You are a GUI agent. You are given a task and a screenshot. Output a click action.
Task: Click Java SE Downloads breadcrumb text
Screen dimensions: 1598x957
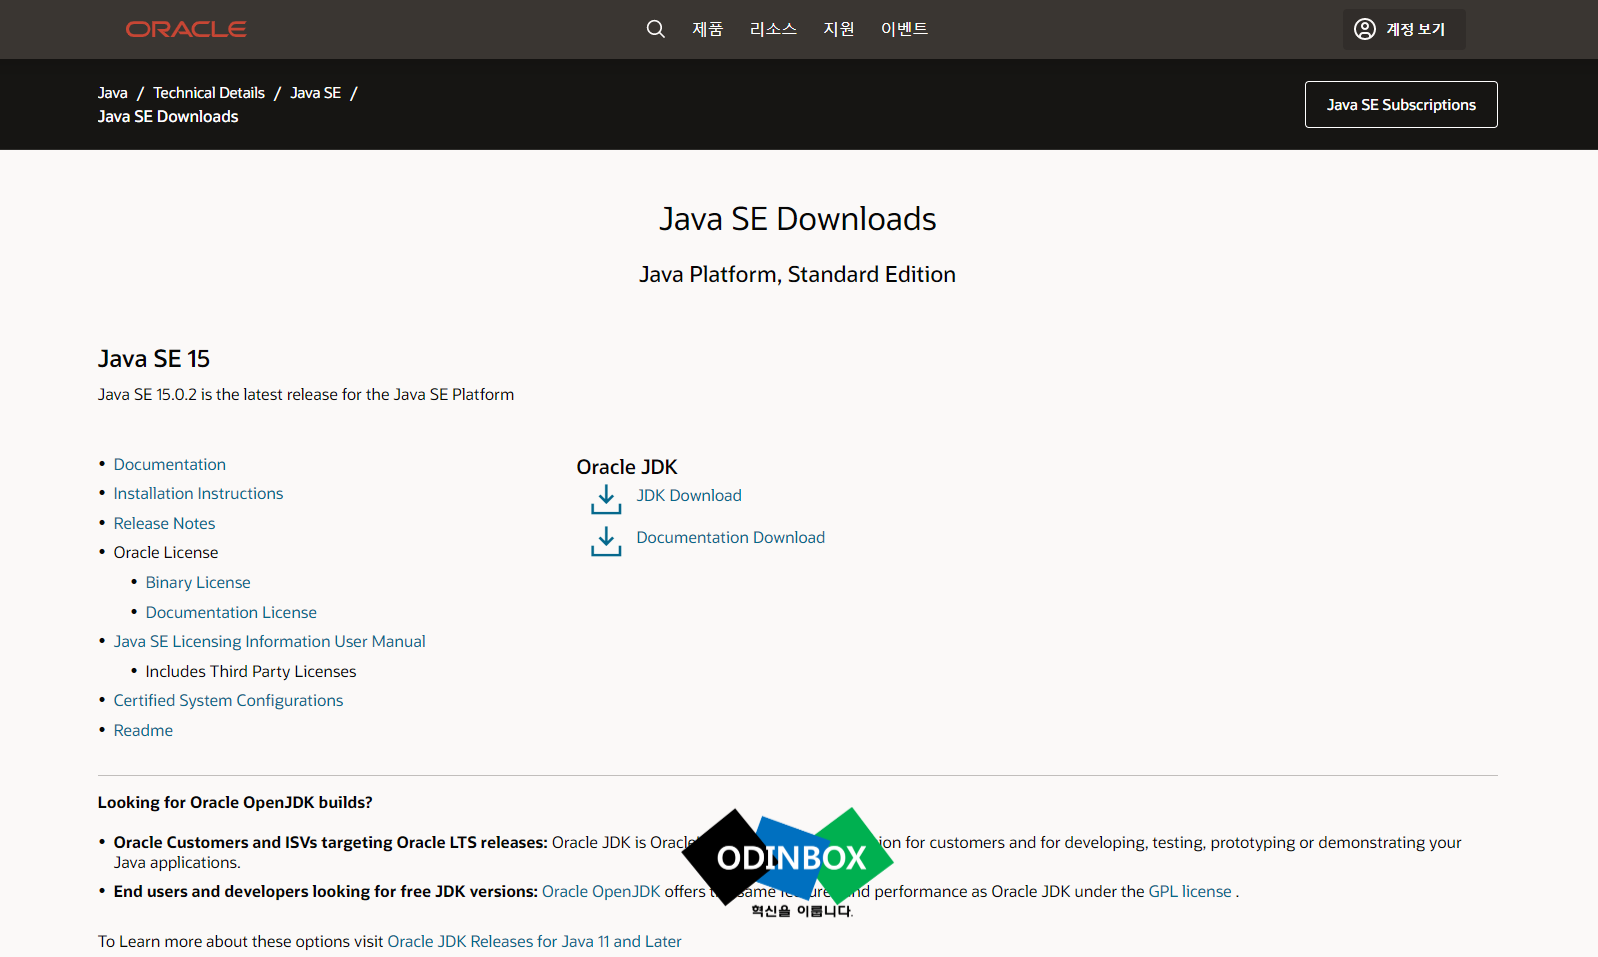[168, 117]
